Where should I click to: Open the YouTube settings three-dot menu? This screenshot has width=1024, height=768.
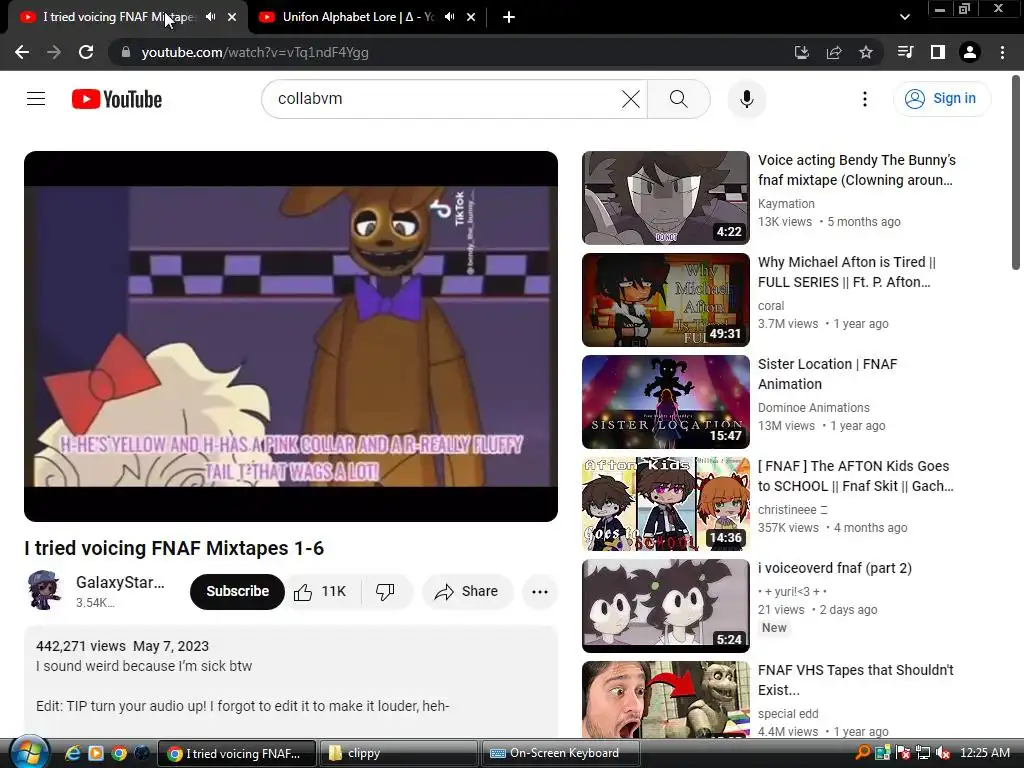(x=865, y=99)
